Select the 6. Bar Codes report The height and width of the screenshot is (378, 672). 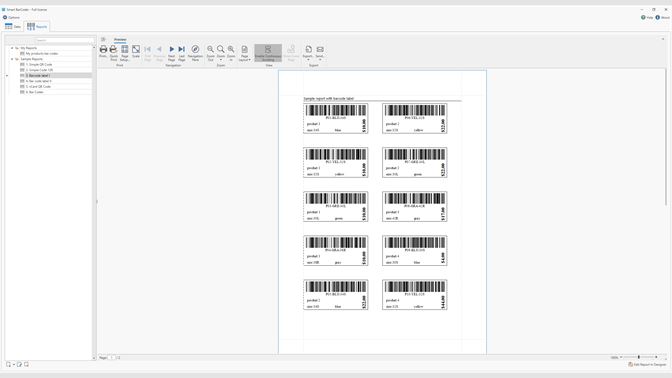click(35, 92)
